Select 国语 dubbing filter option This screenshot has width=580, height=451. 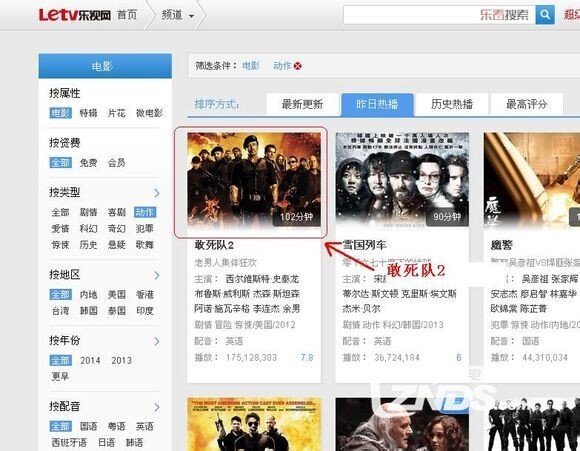(88, 426)
